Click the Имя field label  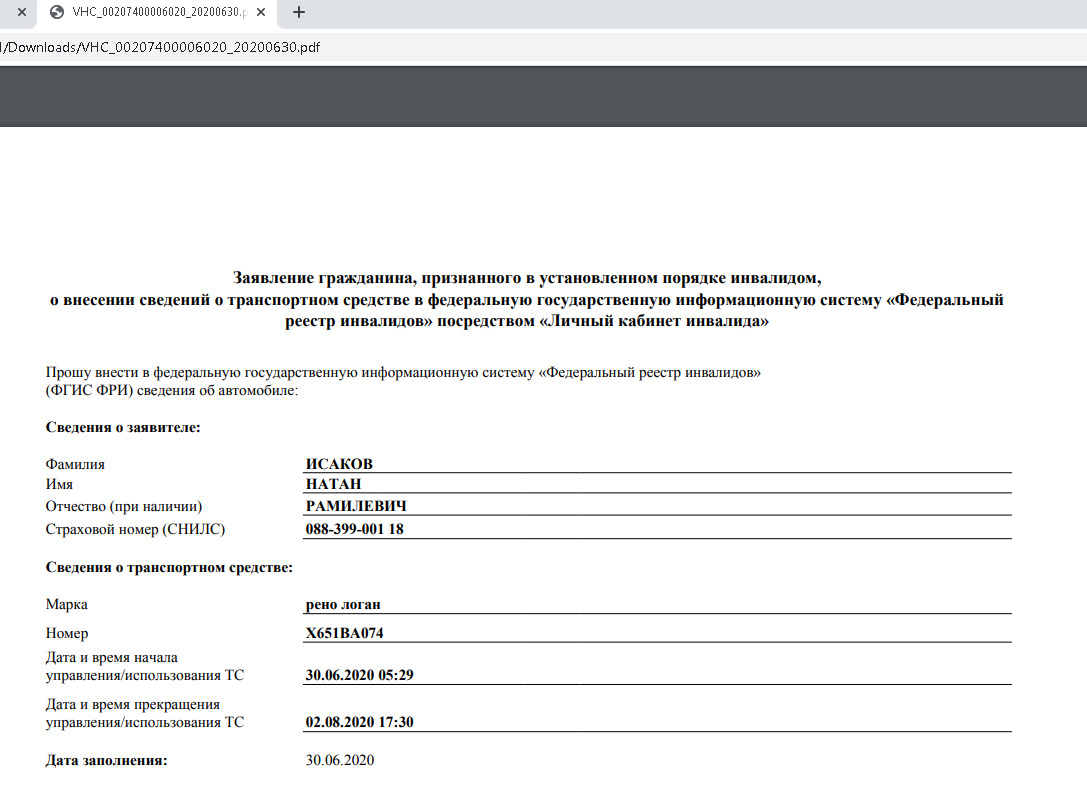(x=59, y=485)
